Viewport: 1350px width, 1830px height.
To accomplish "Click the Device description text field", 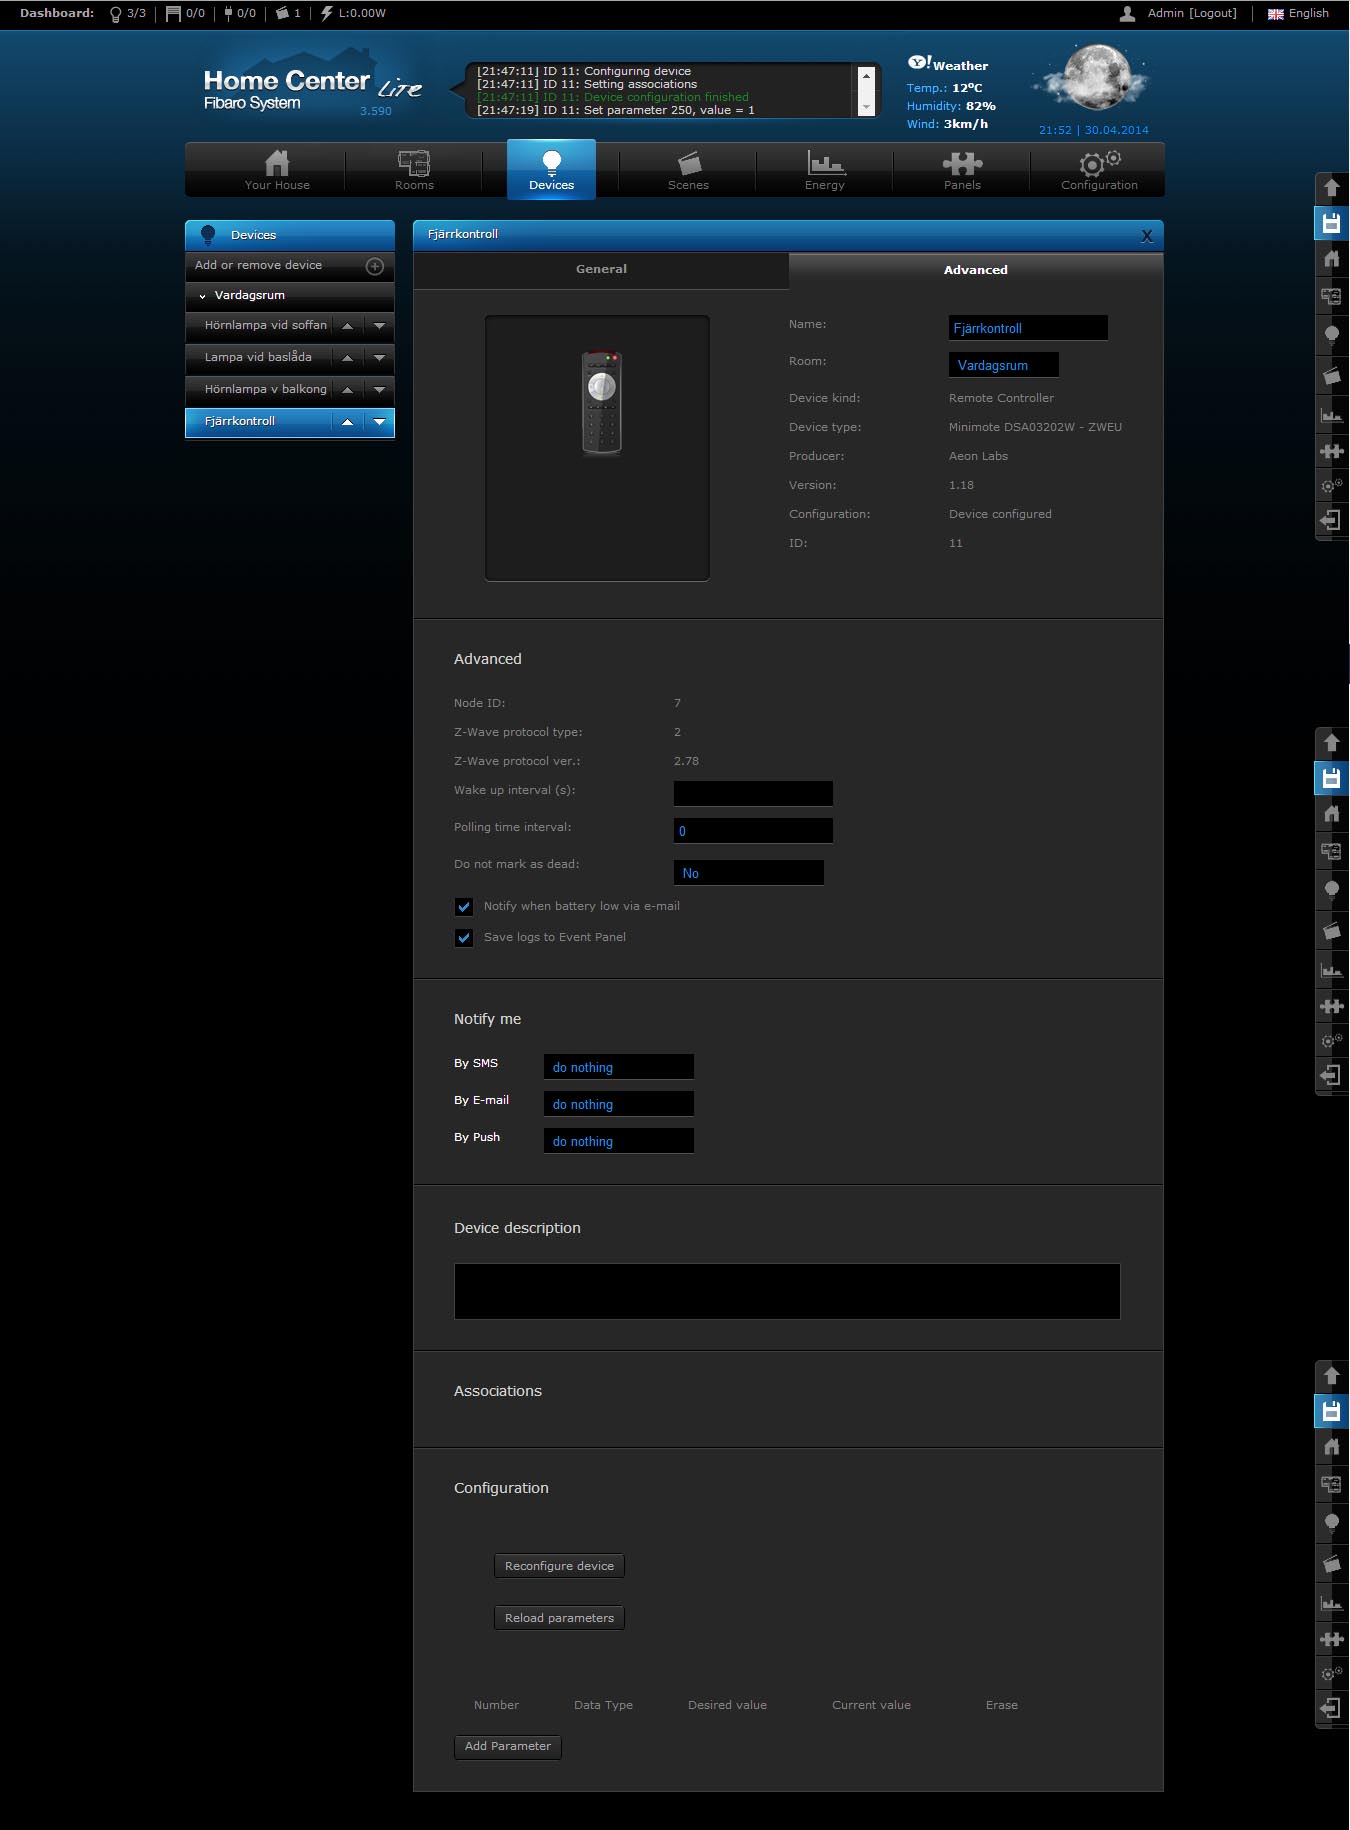I will pyautogui.click(x=787, y=1291).
